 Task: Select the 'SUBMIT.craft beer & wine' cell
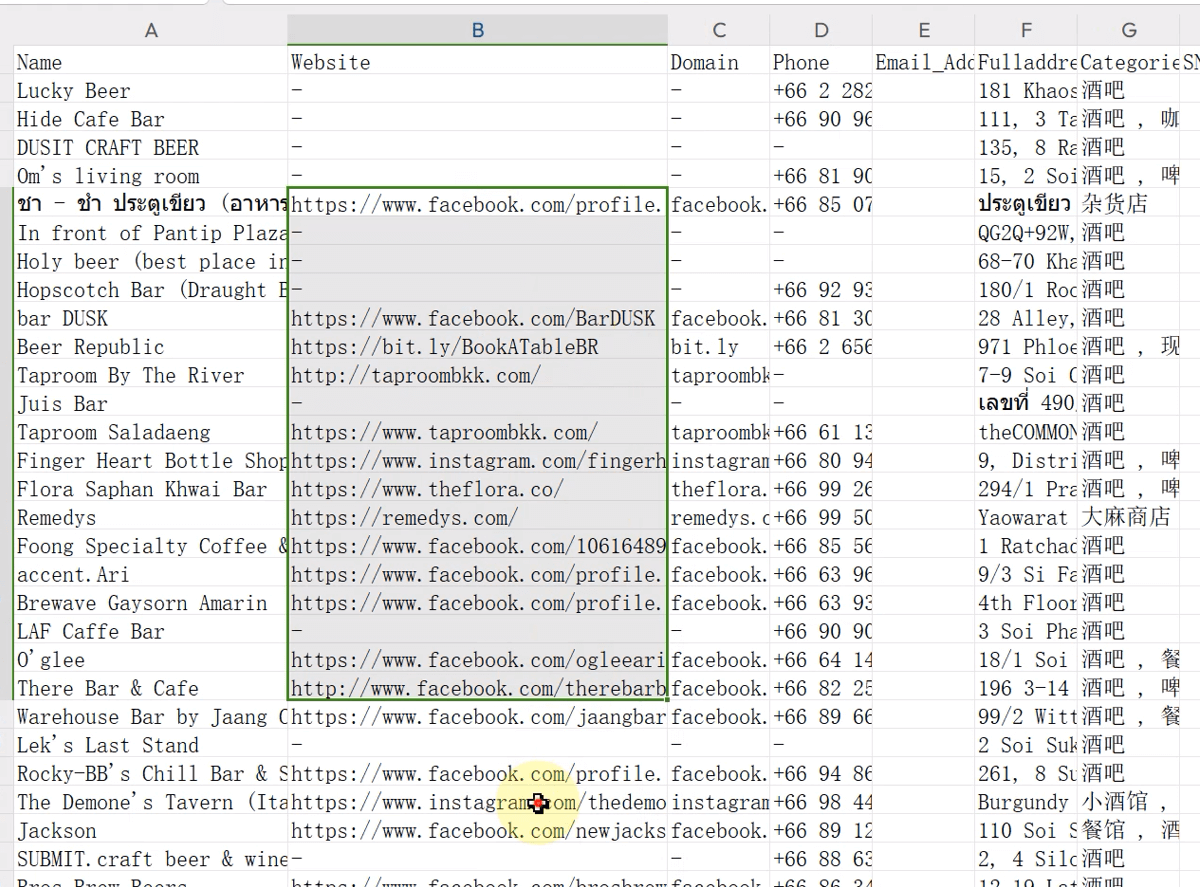[x=151, y=860]
